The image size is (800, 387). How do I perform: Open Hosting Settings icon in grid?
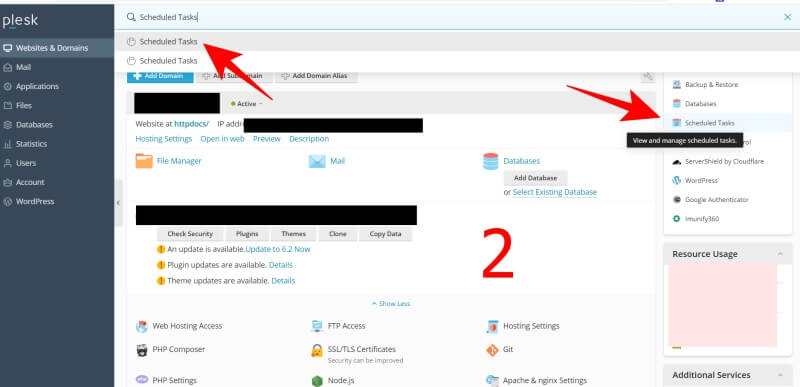coord(492,326)
